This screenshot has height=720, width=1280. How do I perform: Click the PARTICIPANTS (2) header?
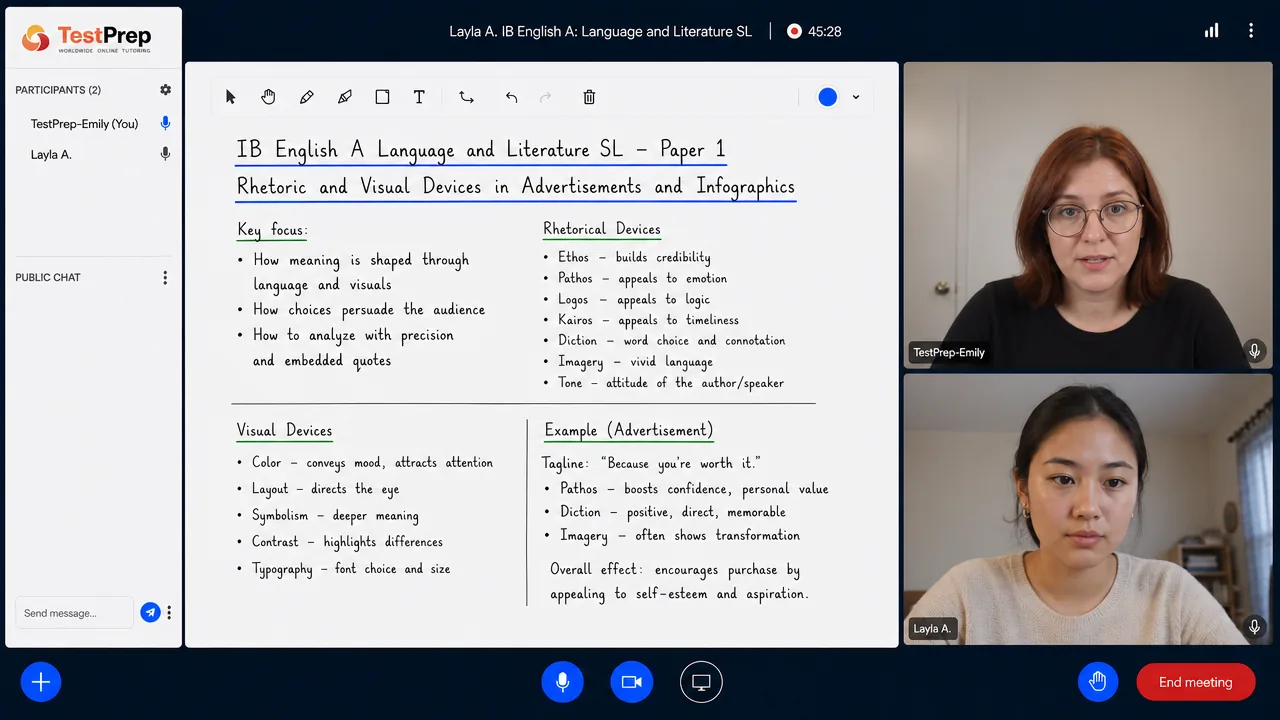tap(58, 90)
